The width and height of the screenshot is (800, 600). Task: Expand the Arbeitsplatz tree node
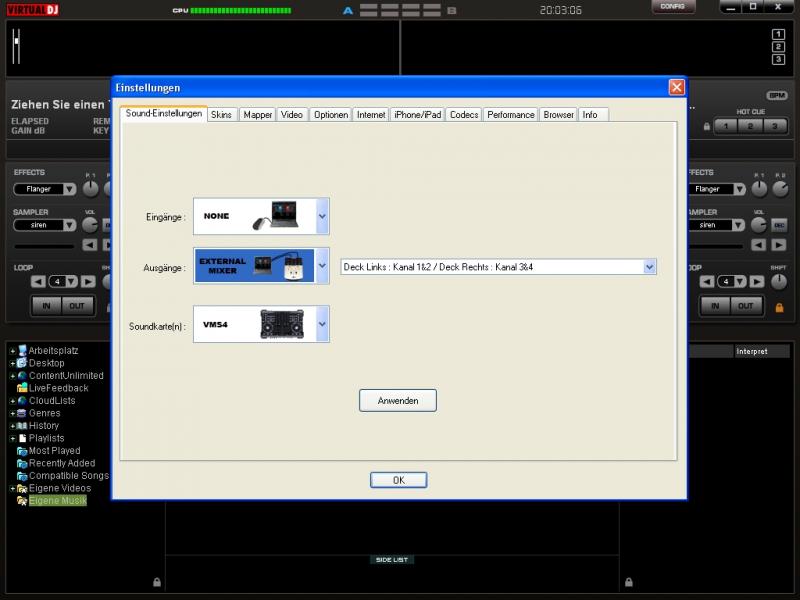point(12,351)
